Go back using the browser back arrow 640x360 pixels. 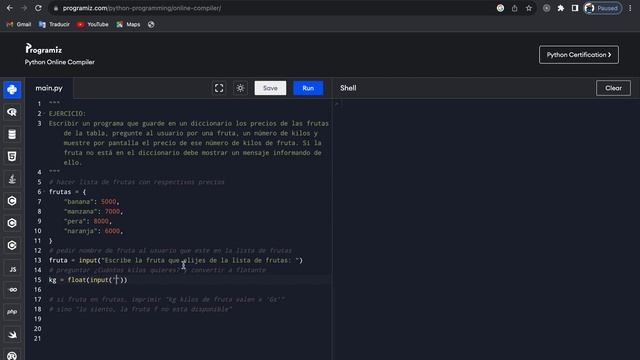pos(10,8)
